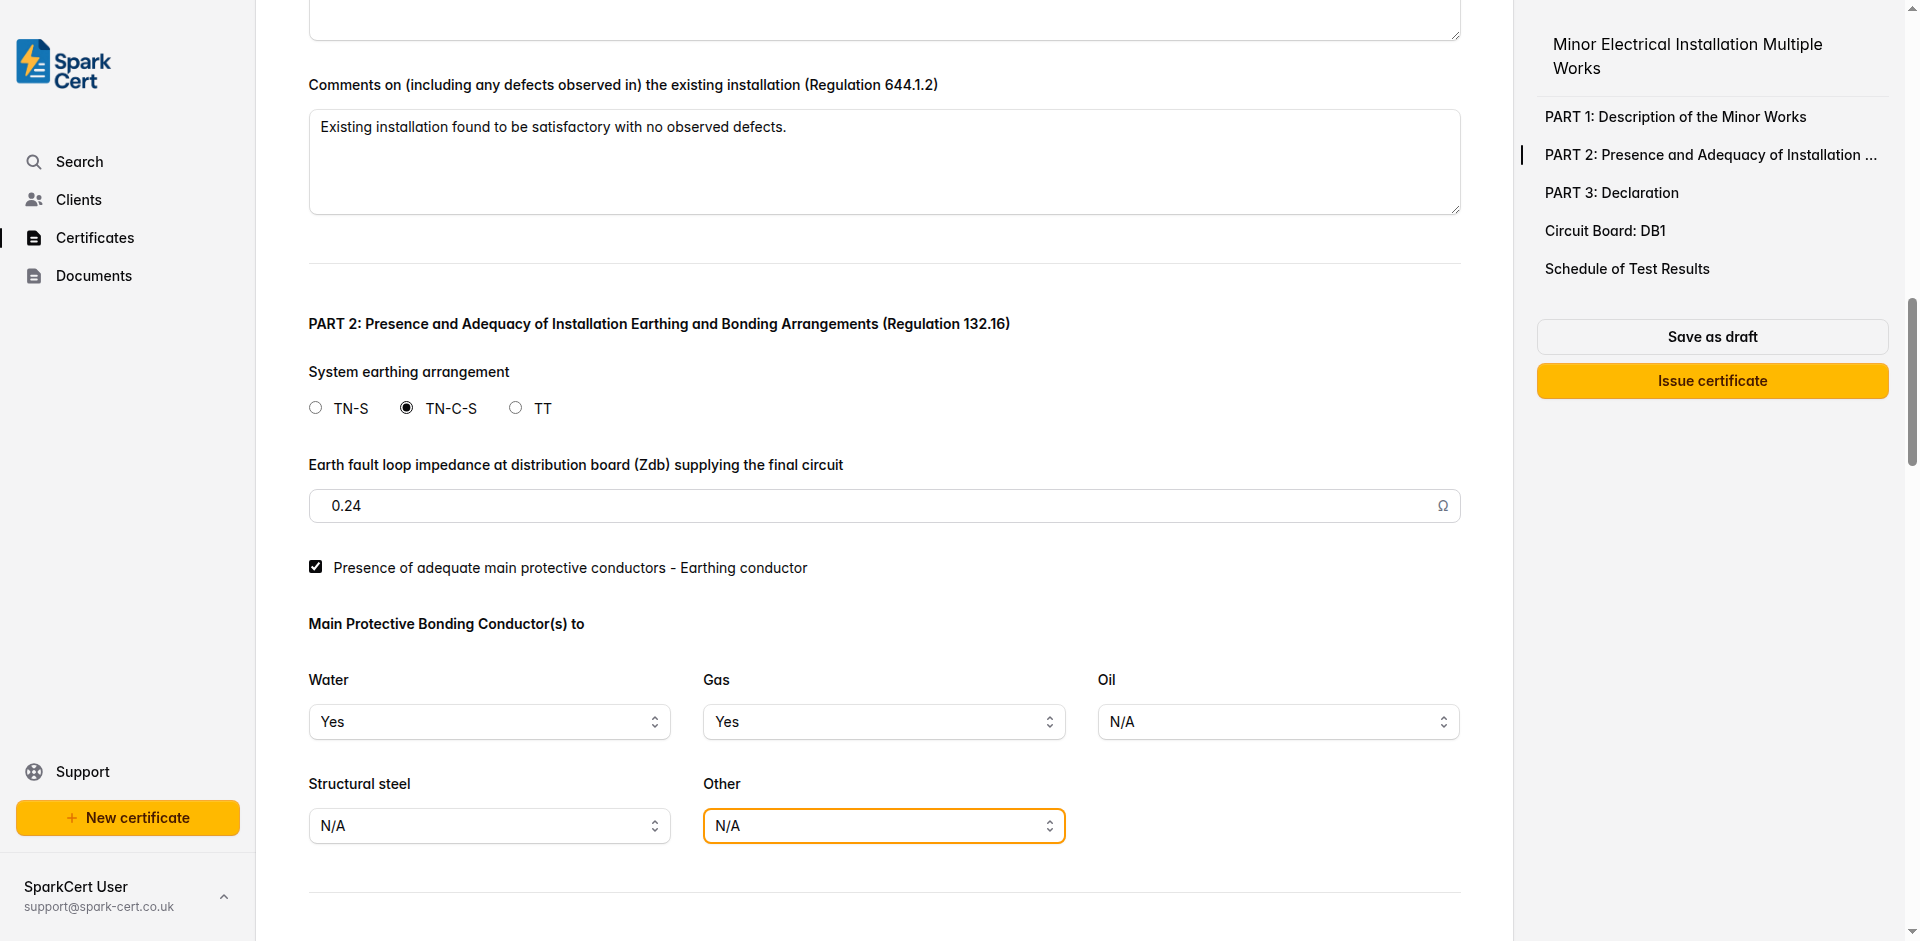Click Issue certificate
This screenshot has width=1920, height=941.
coord(1712,380)
